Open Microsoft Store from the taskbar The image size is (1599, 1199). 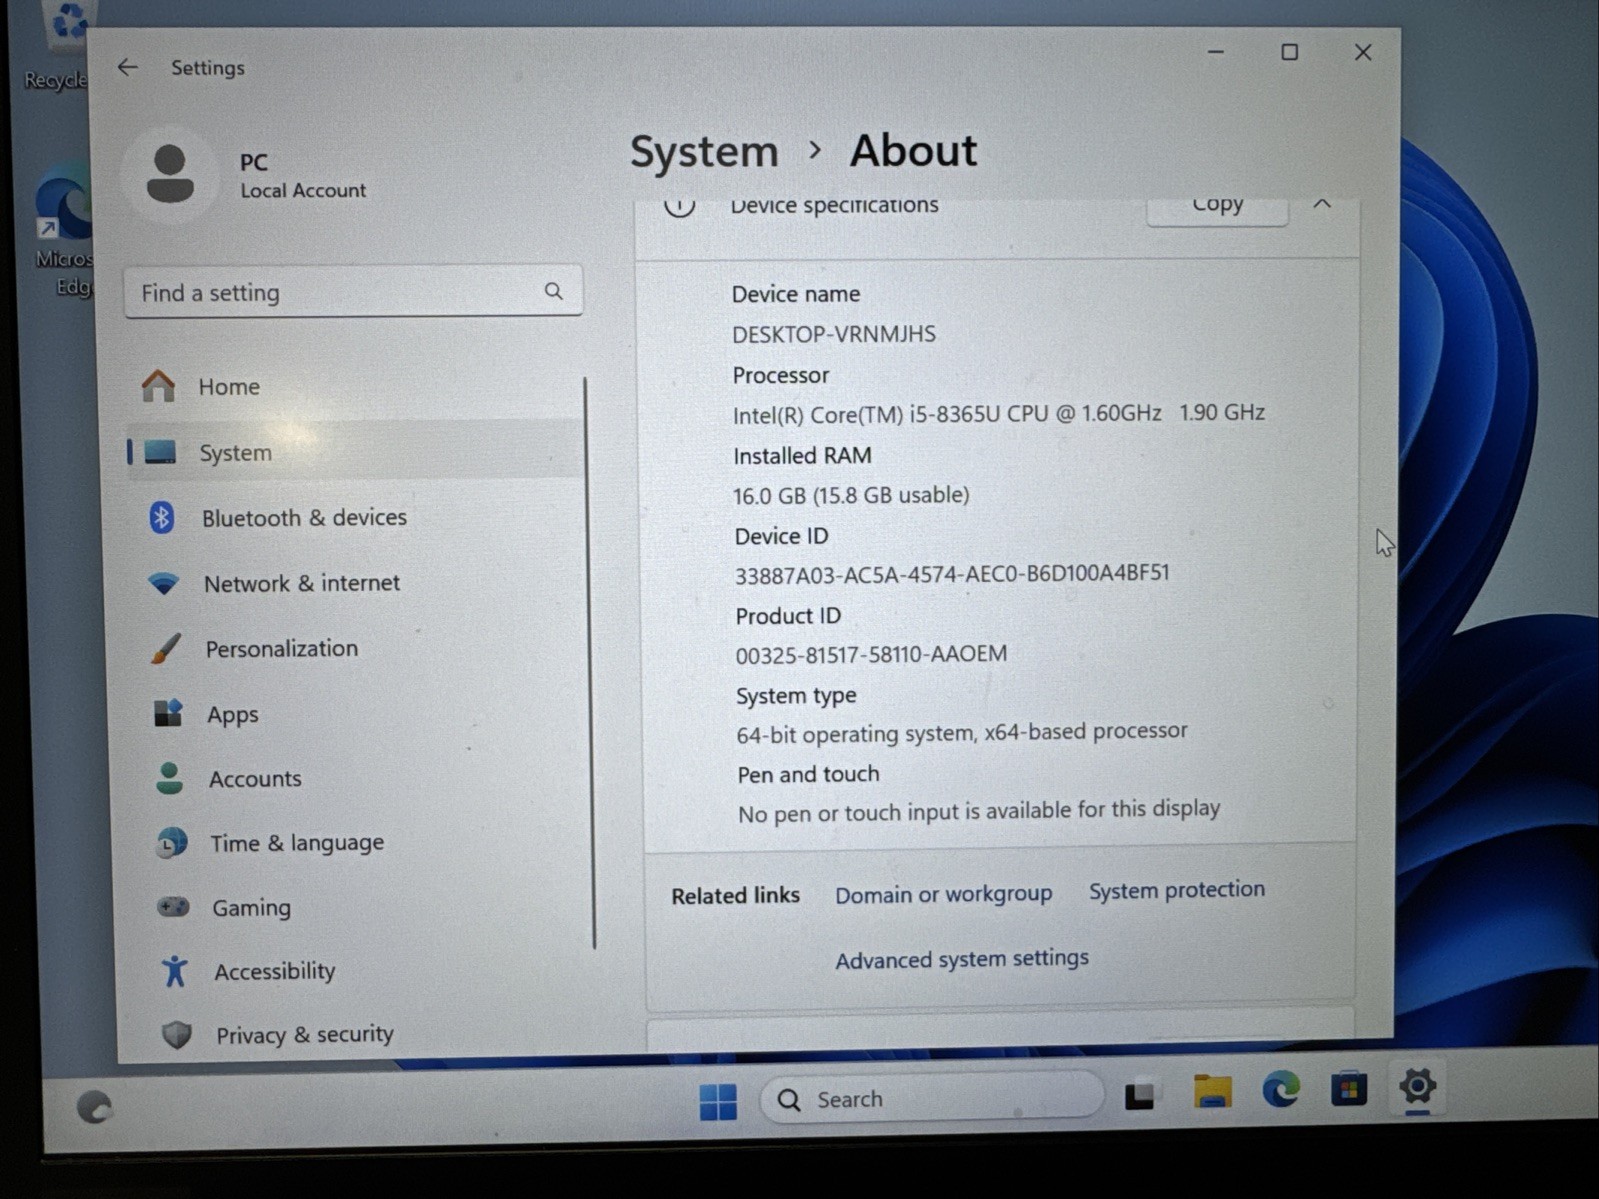[x=1348, y=1088]
